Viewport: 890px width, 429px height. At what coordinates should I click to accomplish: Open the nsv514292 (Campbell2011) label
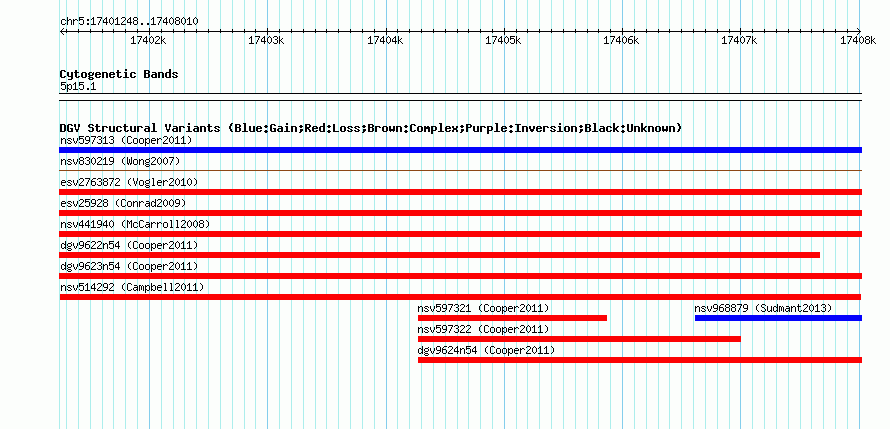[x=132, y=287]
